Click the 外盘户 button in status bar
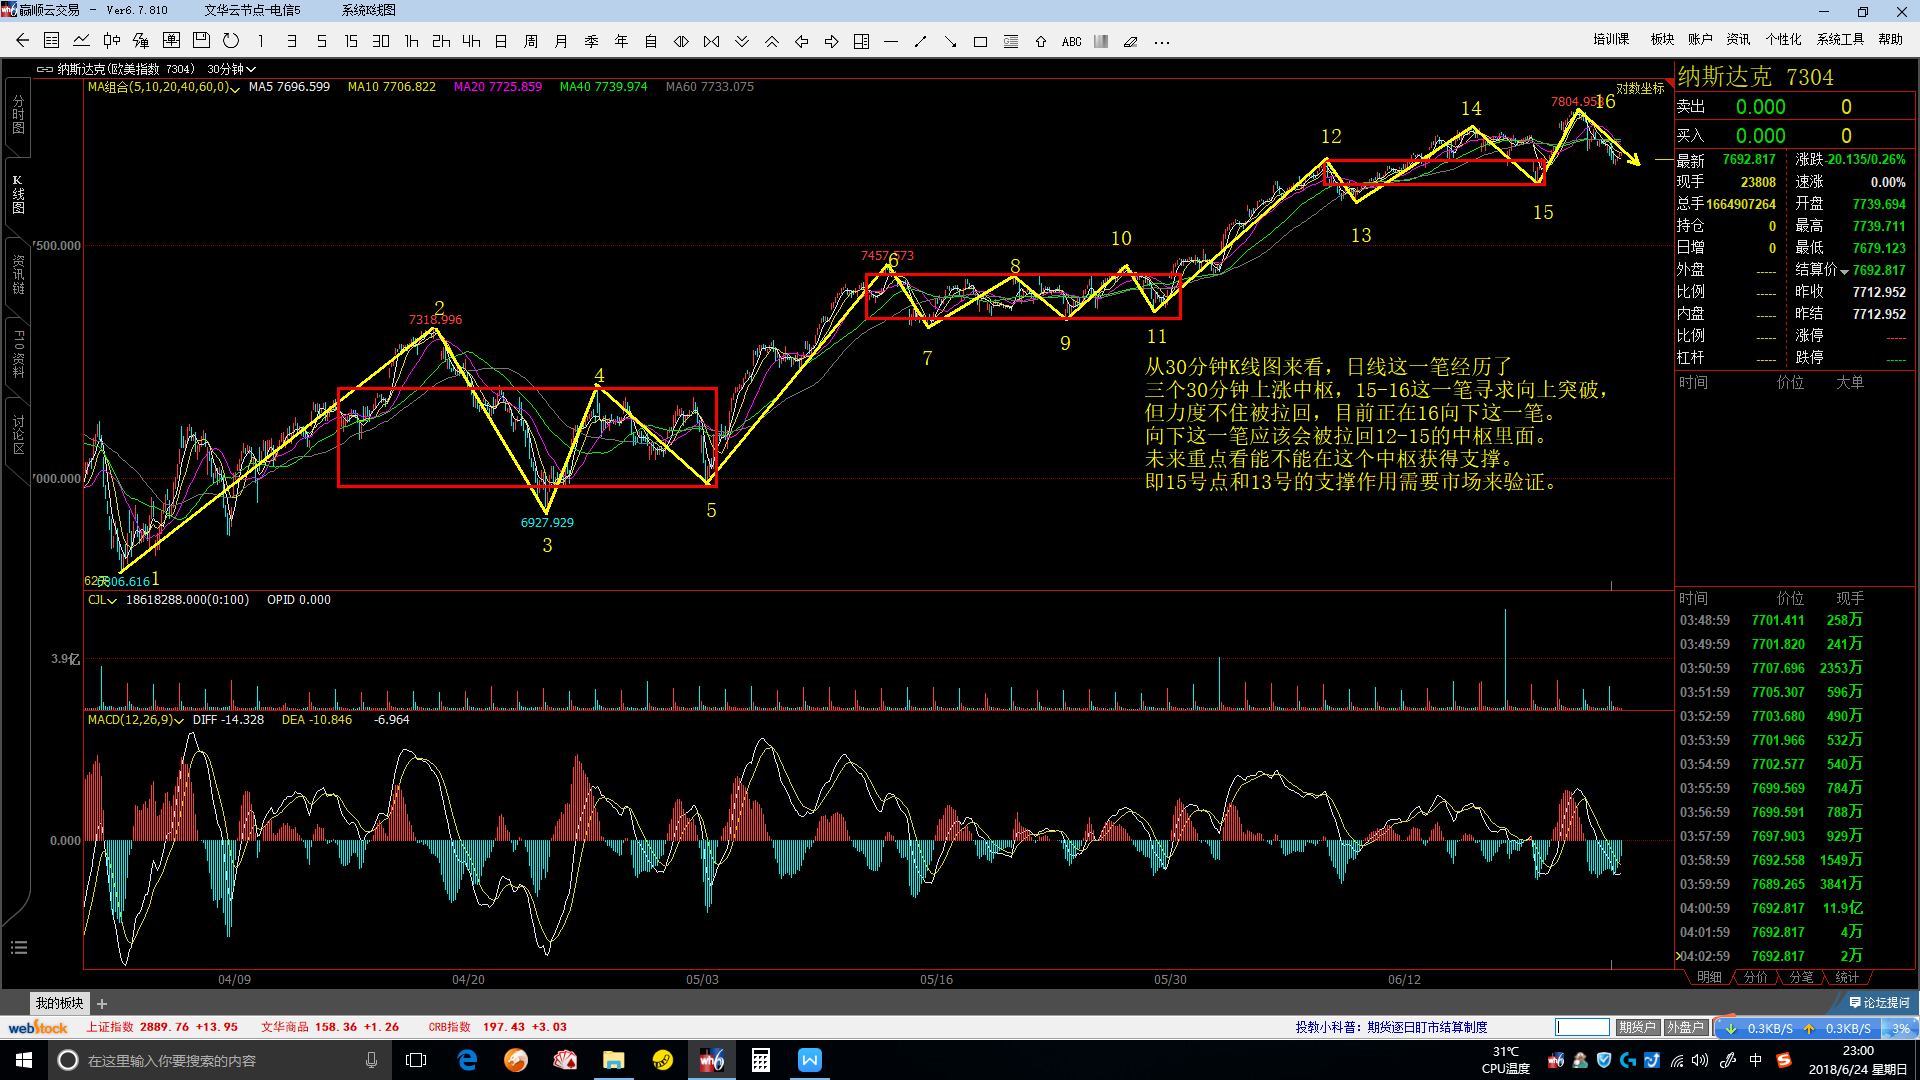 click(1685, 1027)
